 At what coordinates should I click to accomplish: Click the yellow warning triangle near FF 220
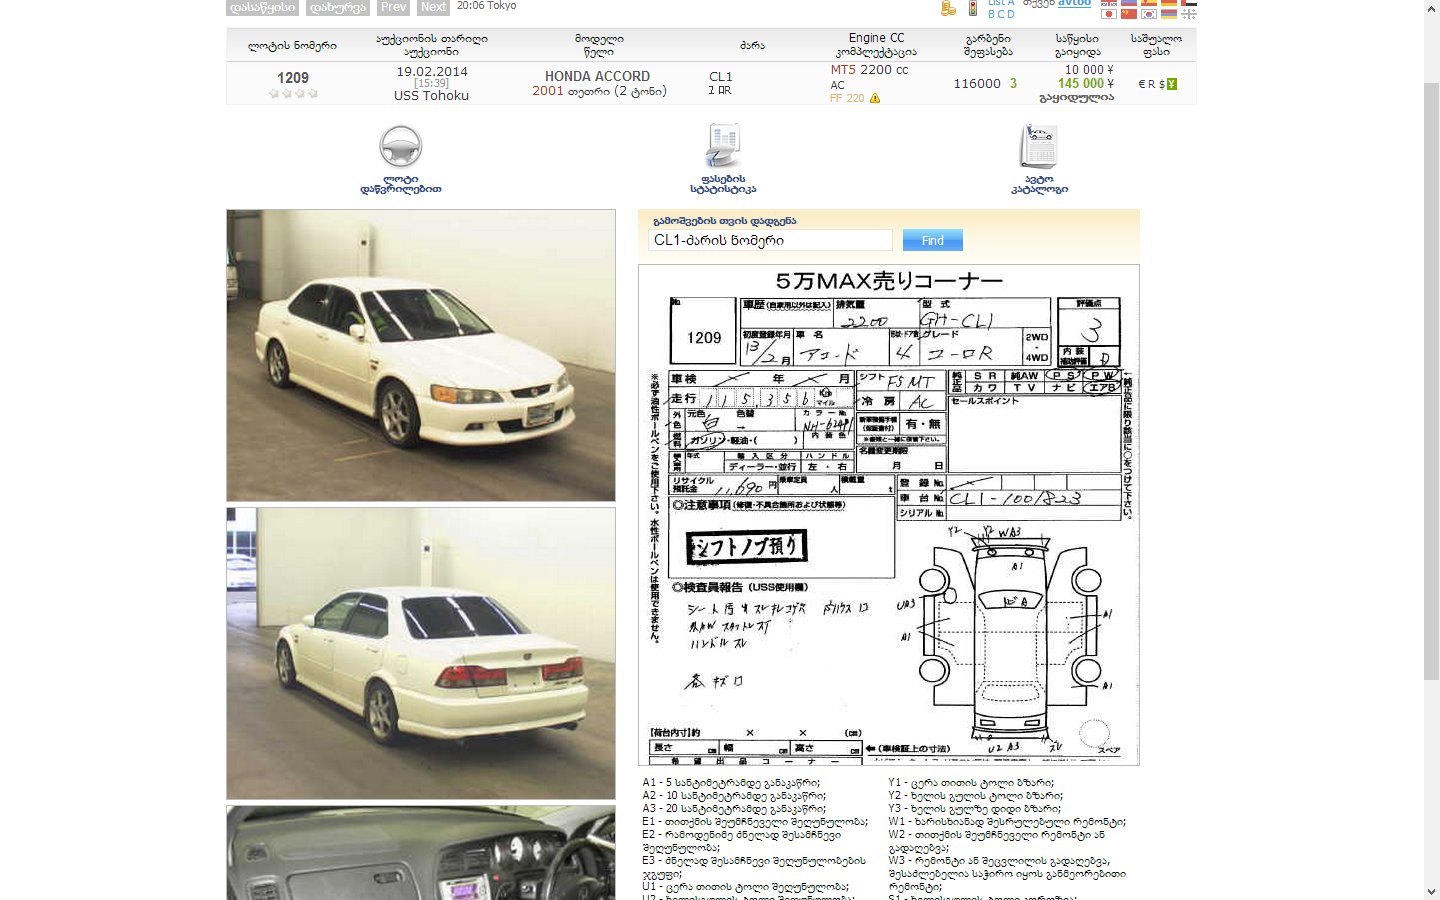[875, 98]
